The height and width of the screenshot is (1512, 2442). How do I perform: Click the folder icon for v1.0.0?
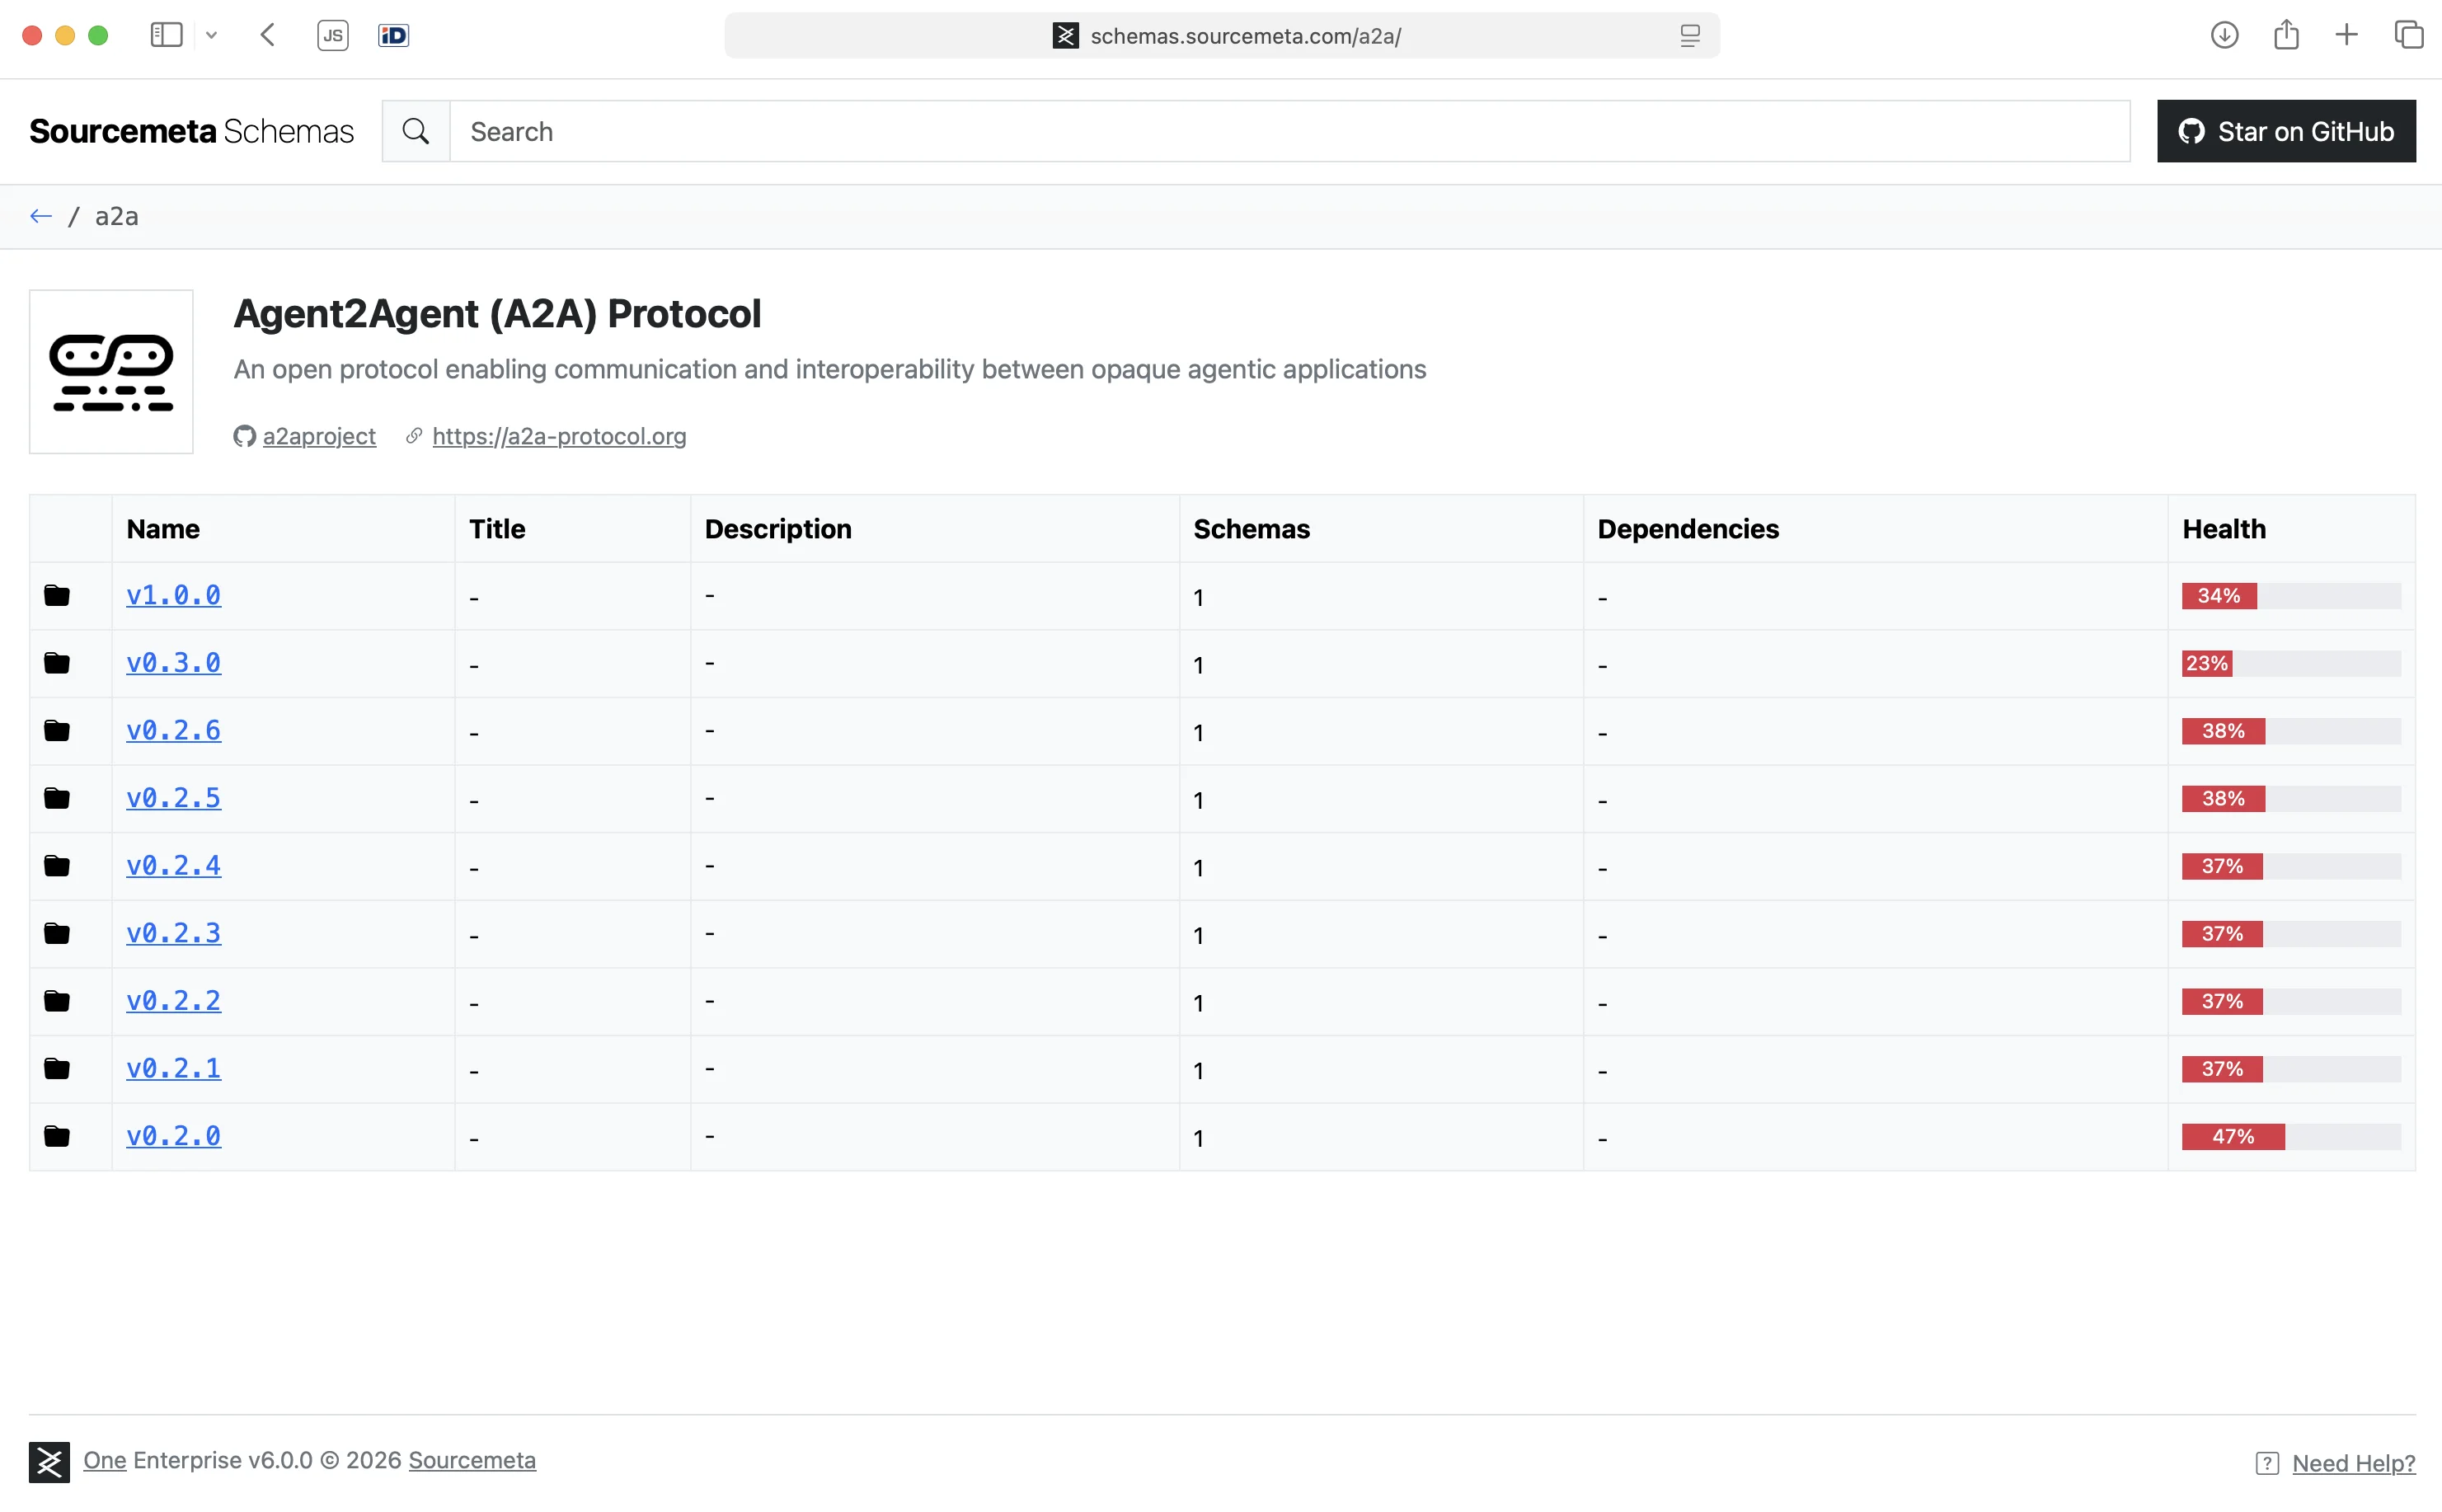coord(57,596)
